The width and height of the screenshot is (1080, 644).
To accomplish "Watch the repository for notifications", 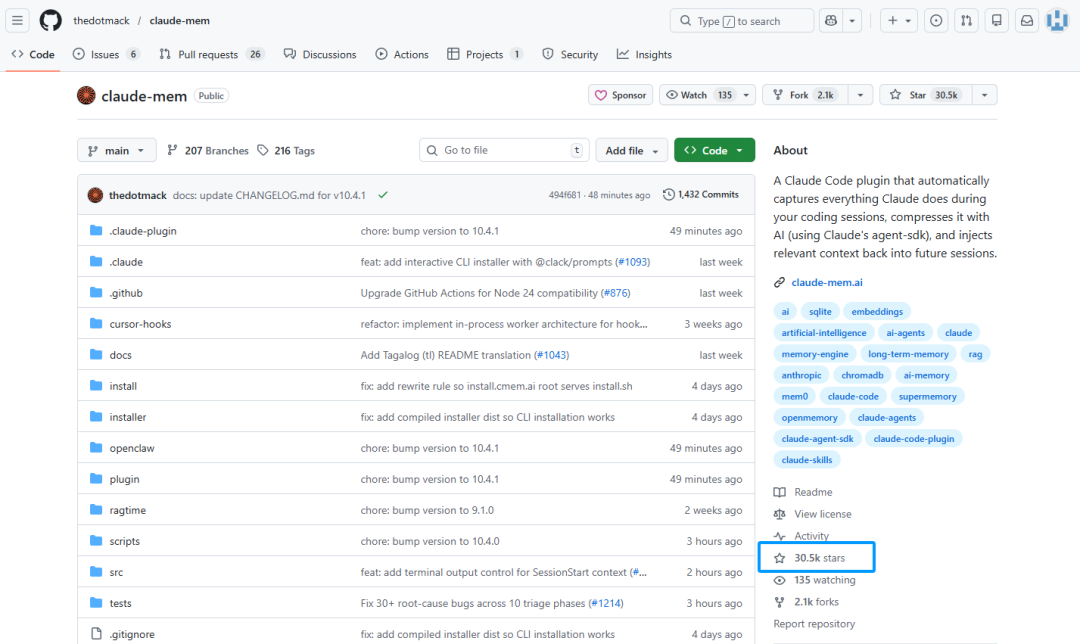I will [699, 95].
